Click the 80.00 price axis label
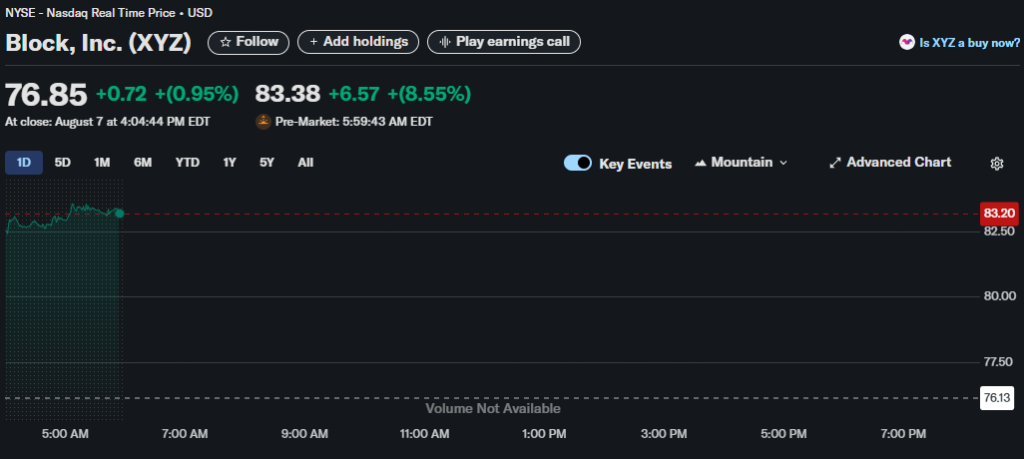This screenshot has width=1024, height=459. tap(999, 296)
